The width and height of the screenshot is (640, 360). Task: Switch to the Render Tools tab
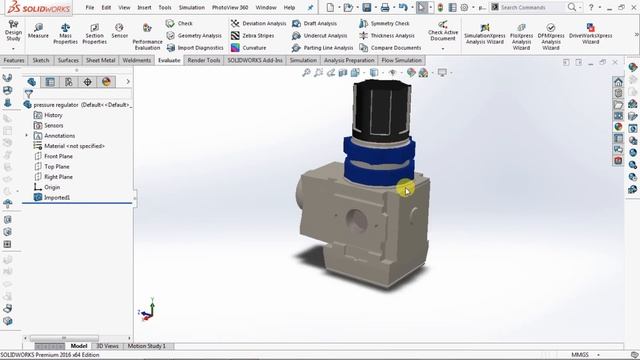[x=204, y=60]
